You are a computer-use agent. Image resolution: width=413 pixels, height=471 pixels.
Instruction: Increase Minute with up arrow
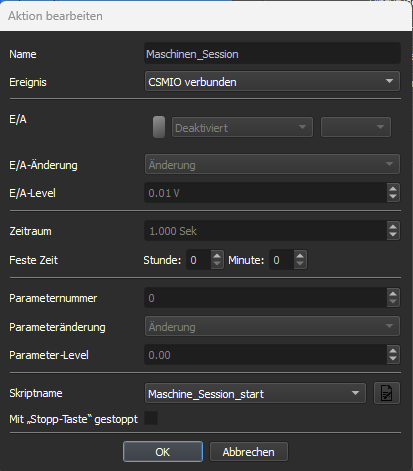pos(300,256)
